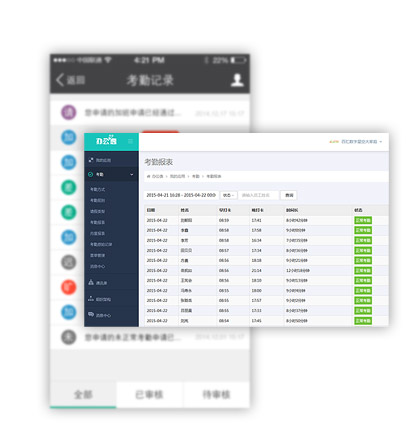
Task: Click the message center chat icon in the sidebar
Action: (91, 314)
